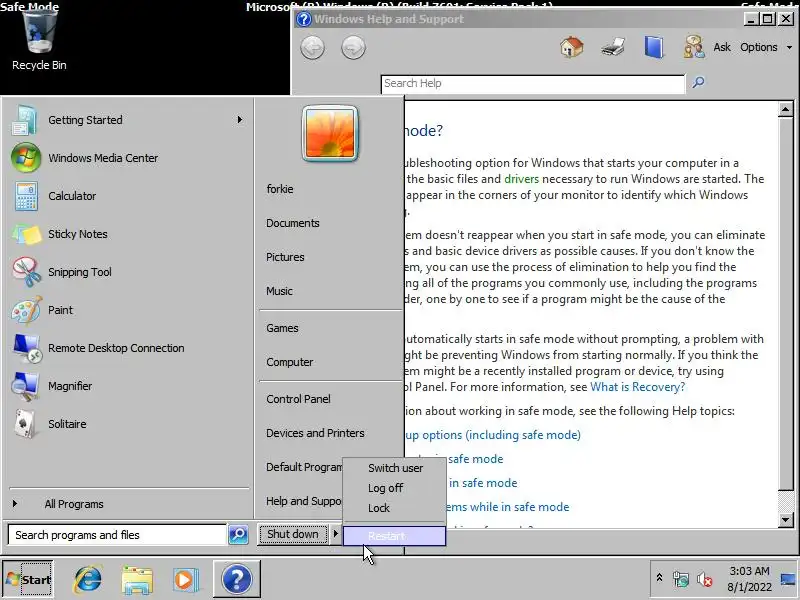Screen dimensions: 800x600
Task: Expand Getting Started submenu arrow
Action: (239, 120)
